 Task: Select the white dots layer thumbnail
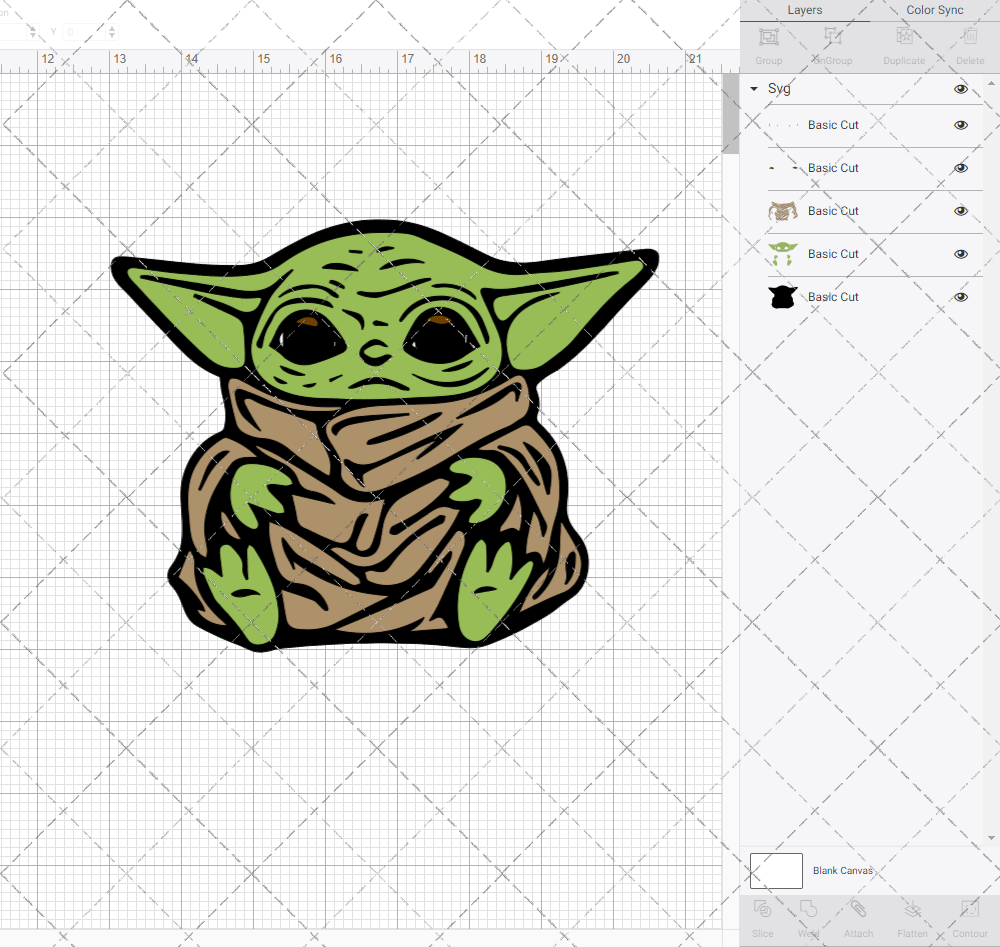[x=783, y=125]
